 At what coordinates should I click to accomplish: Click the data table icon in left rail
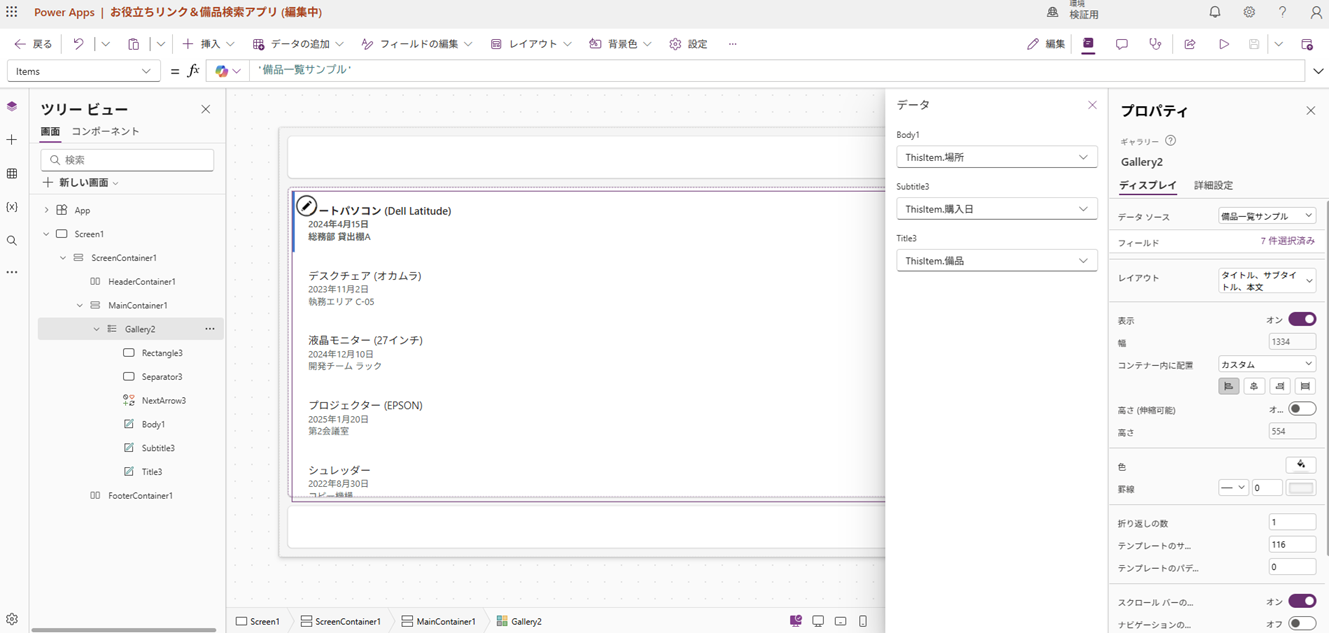[x=12, y=173]
